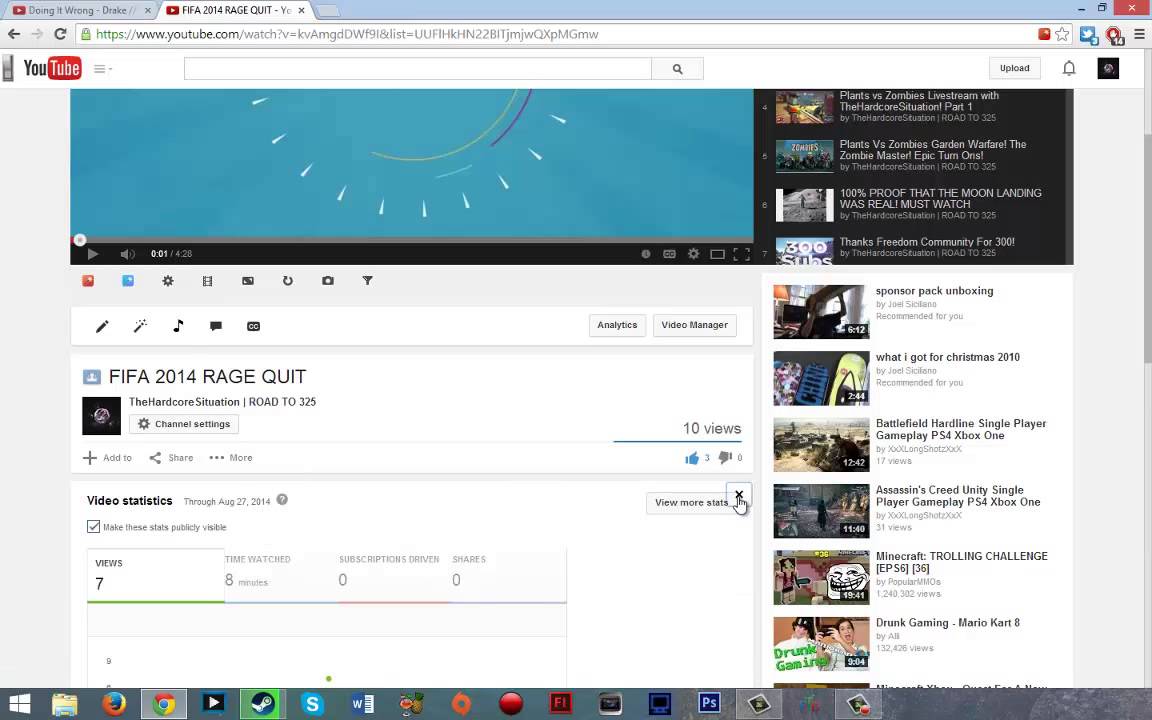Image resolution: width=1152 pixels, height=720 pixels.
Task: Click View more stats button
Action: [691, 503]
